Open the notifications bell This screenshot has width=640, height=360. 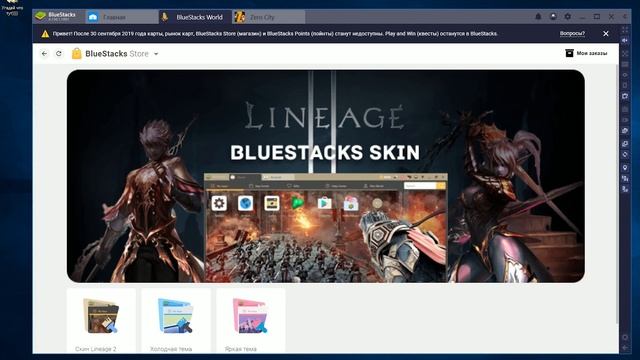point(538,17)
